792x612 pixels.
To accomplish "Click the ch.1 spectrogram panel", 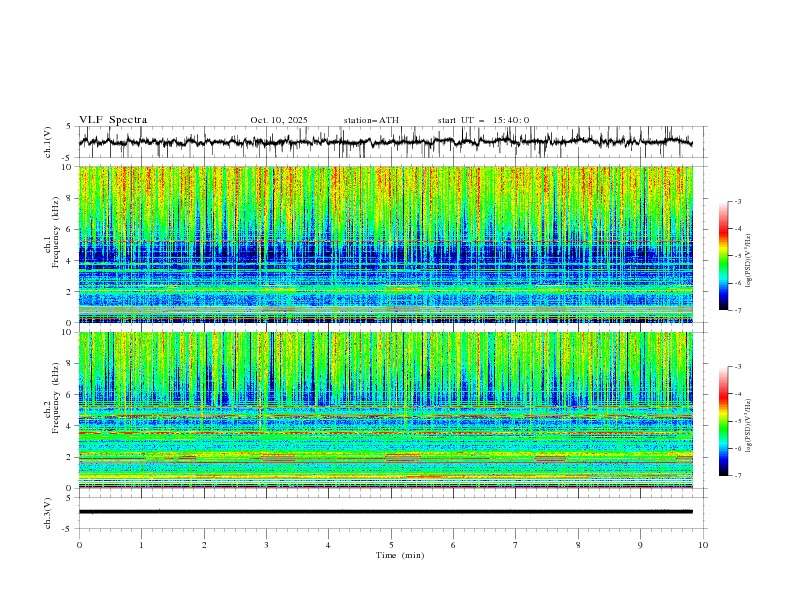I will [x=385, y=244].
